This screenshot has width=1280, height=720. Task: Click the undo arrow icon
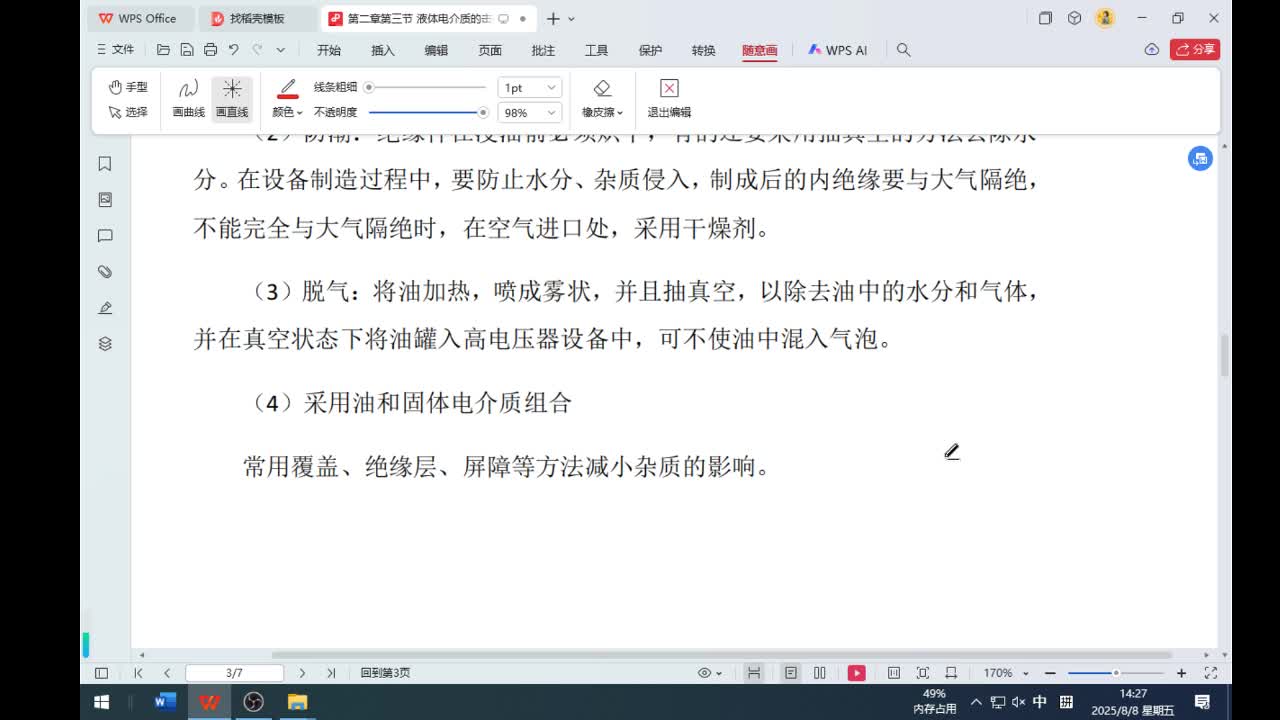[x=233, y=49]
